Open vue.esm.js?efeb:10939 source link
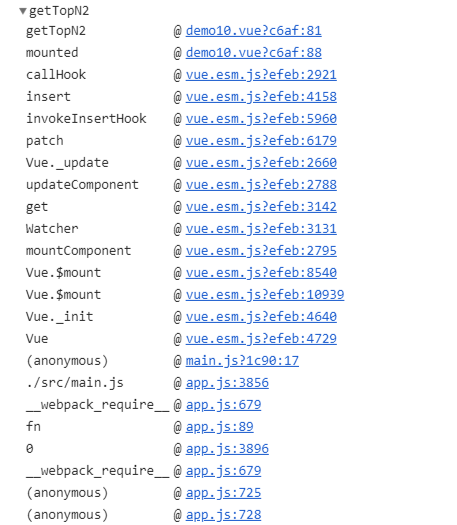Viewport: 457px width, 525px height. coord(265,295)
